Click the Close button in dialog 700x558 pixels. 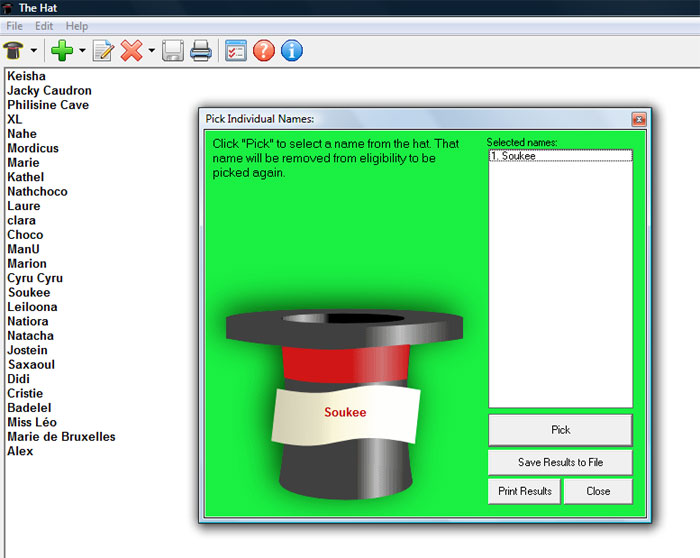tap(598, 491)
